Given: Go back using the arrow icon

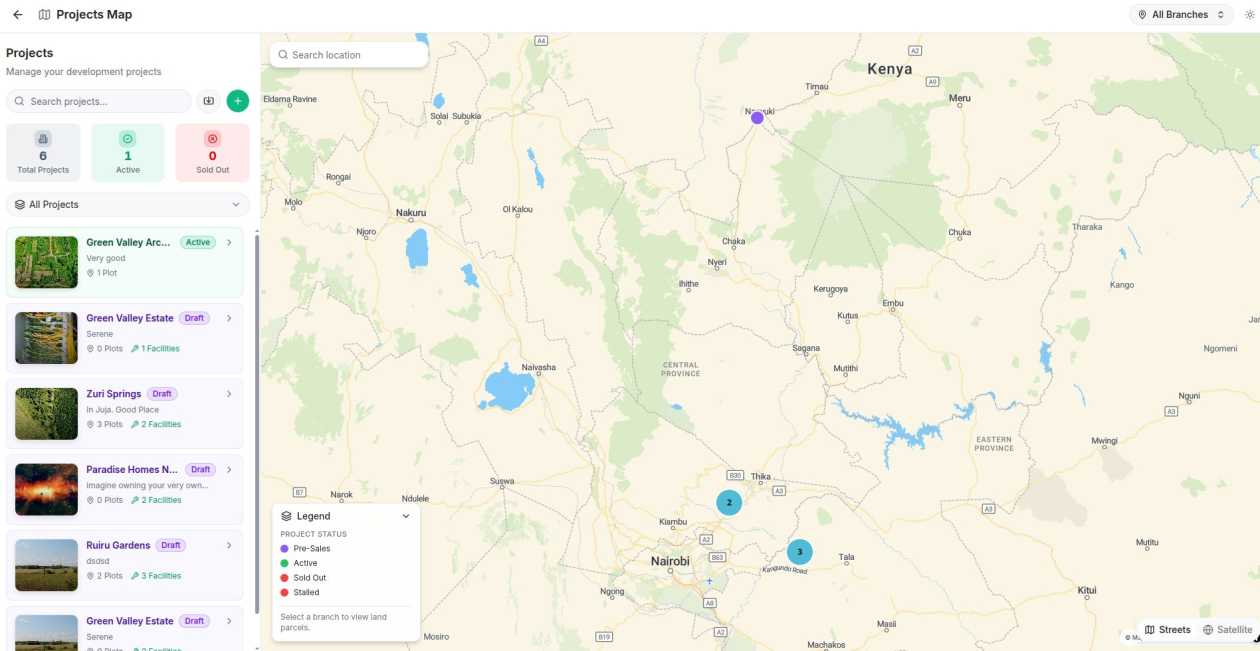Looking at the screenshot, I should pos(17,15).
